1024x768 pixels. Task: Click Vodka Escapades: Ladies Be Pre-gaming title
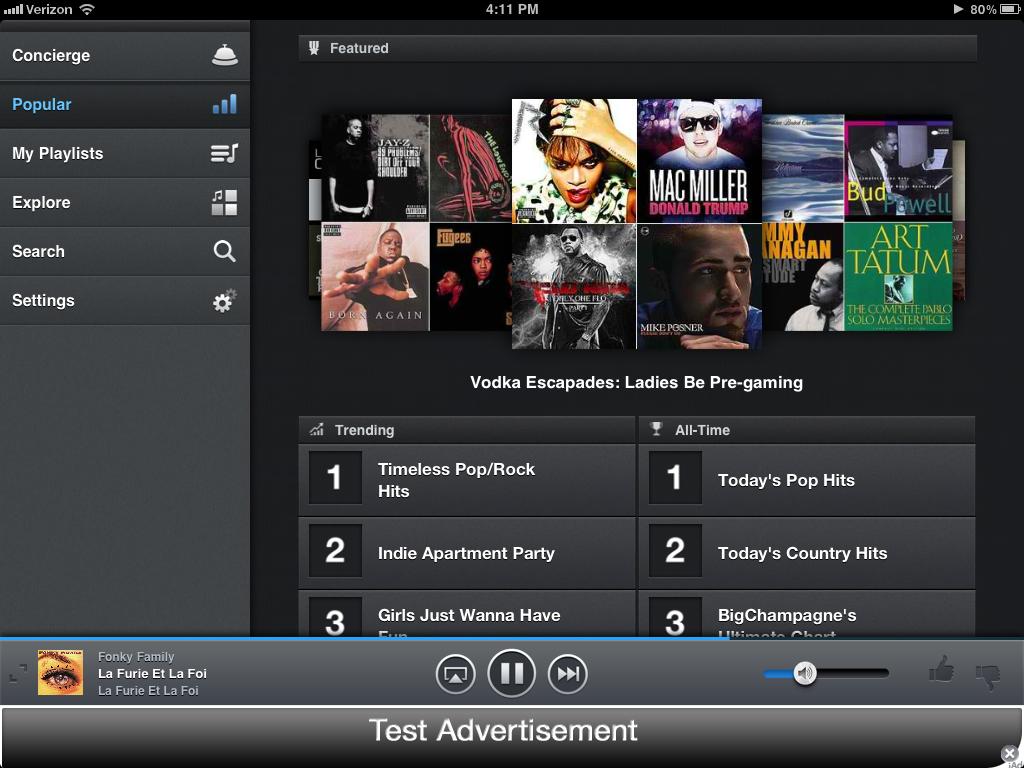pos(637,383)
